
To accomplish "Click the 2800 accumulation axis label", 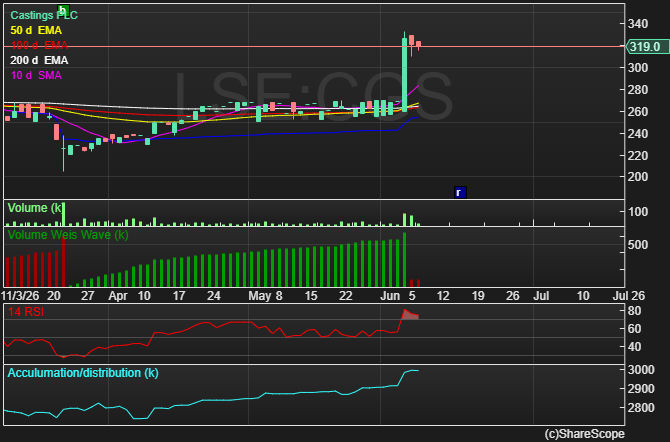I will click(x=641, y=408).
